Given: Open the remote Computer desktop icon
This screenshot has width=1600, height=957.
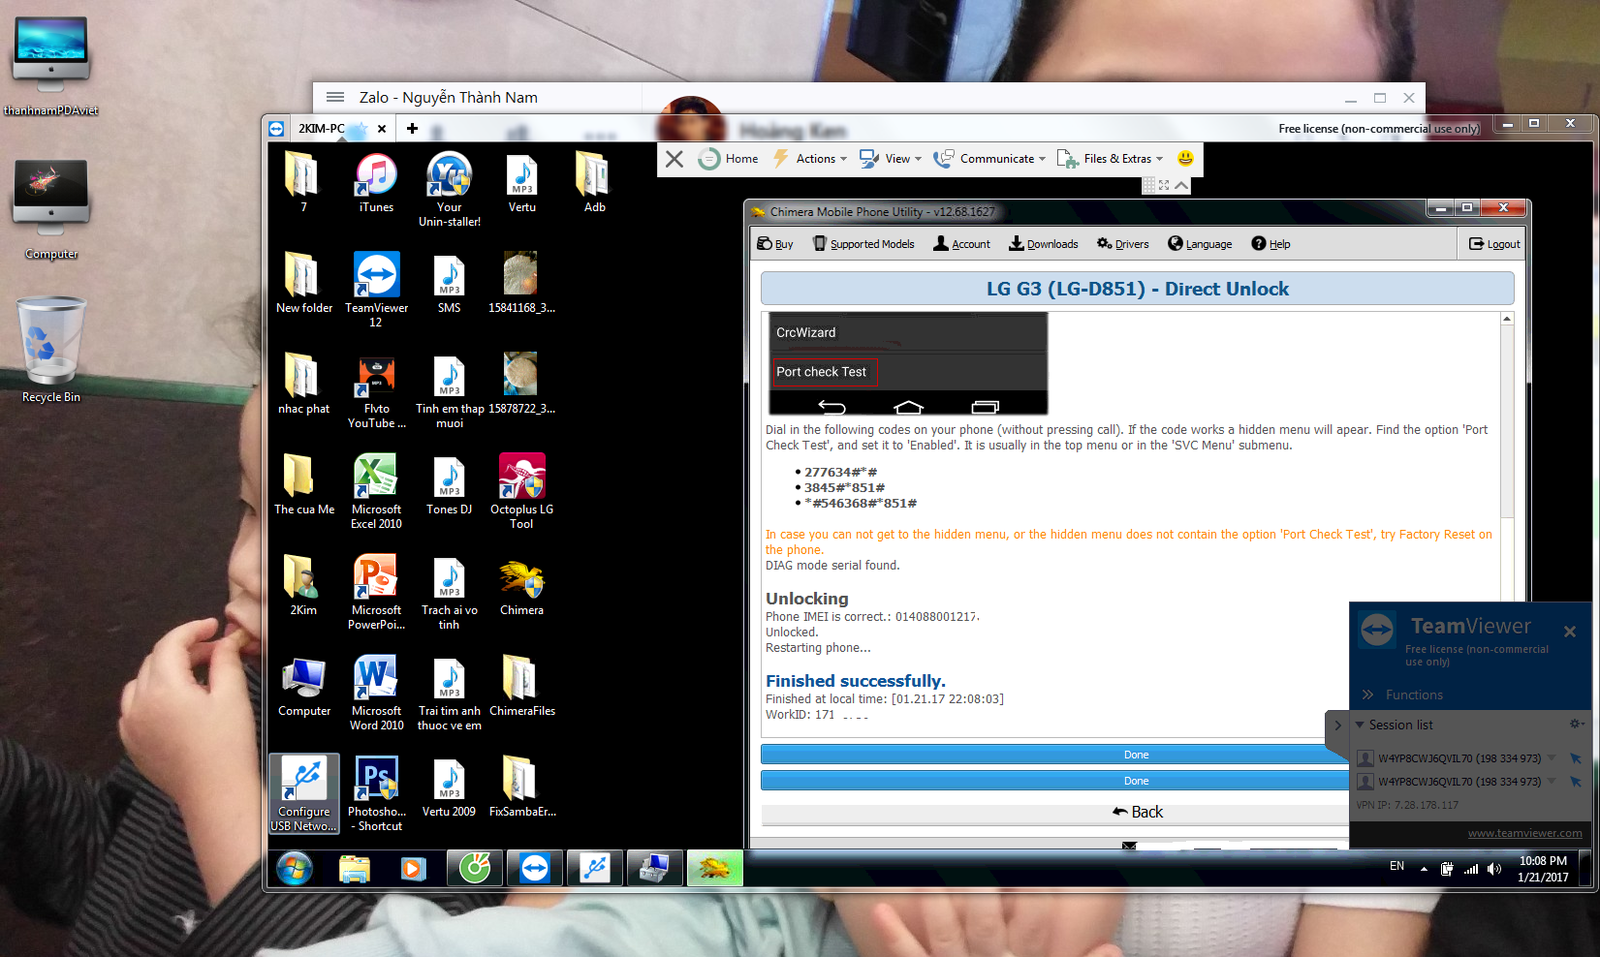Looking at the screenshot, I should pos(304,686).
